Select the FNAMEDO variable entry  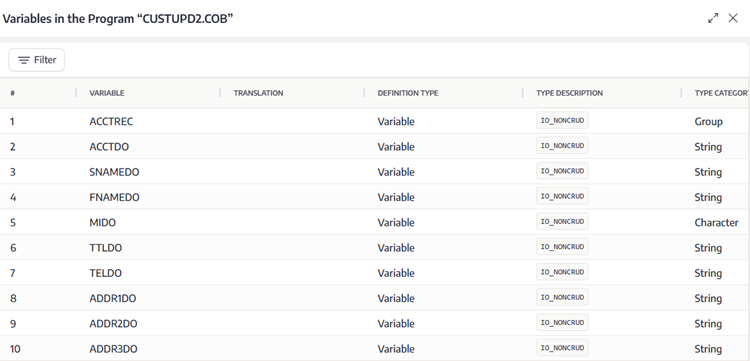pos(114,197)
